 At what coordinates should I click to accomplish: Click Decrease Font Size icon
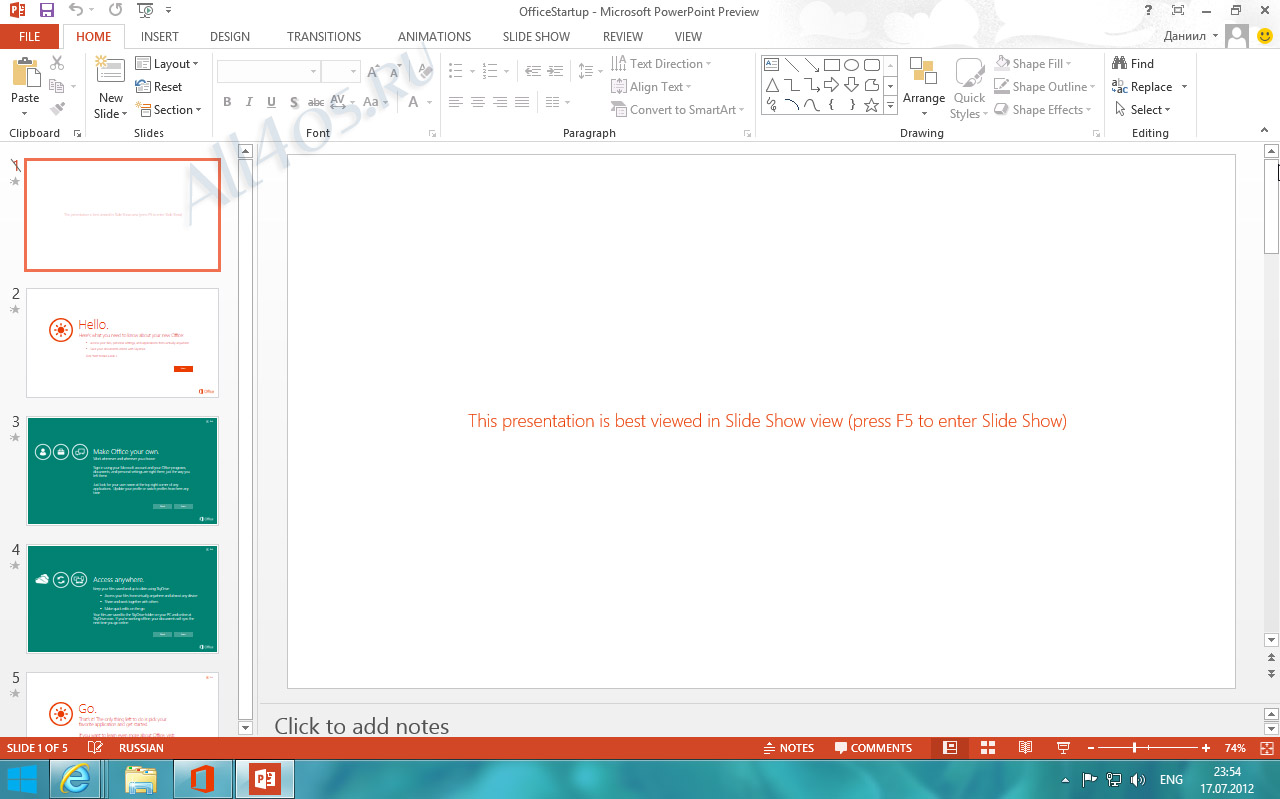pos(396,72)
